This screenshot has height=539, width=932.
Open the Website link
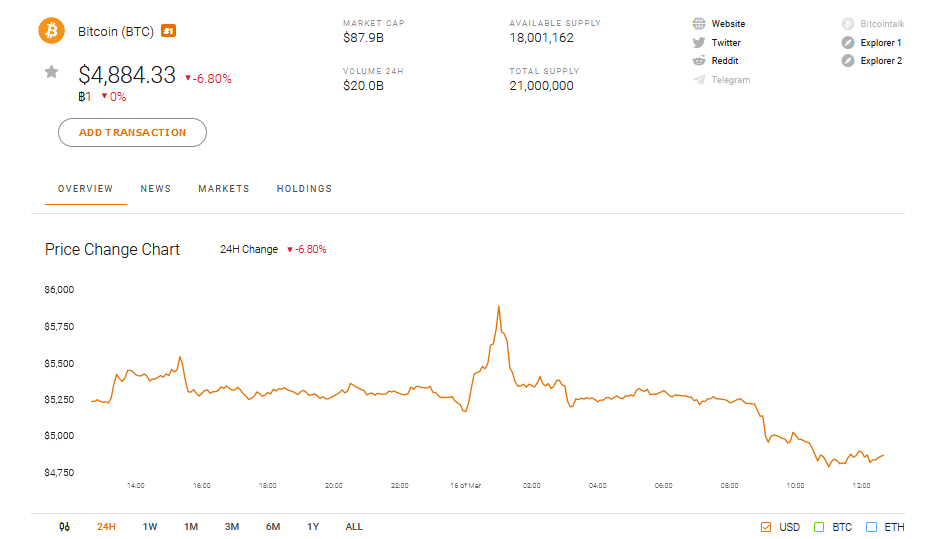(728, 24)
